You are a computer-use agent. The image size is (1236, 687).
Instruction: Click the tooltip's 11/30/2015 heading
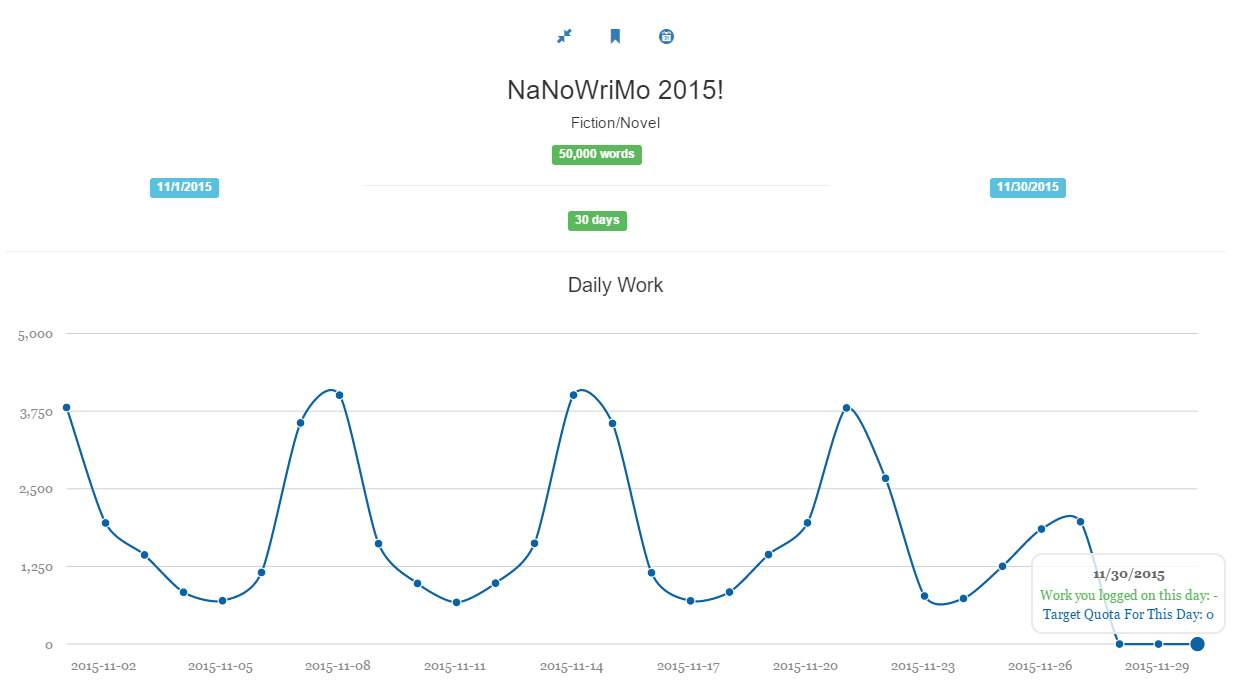click(1128, 575)
